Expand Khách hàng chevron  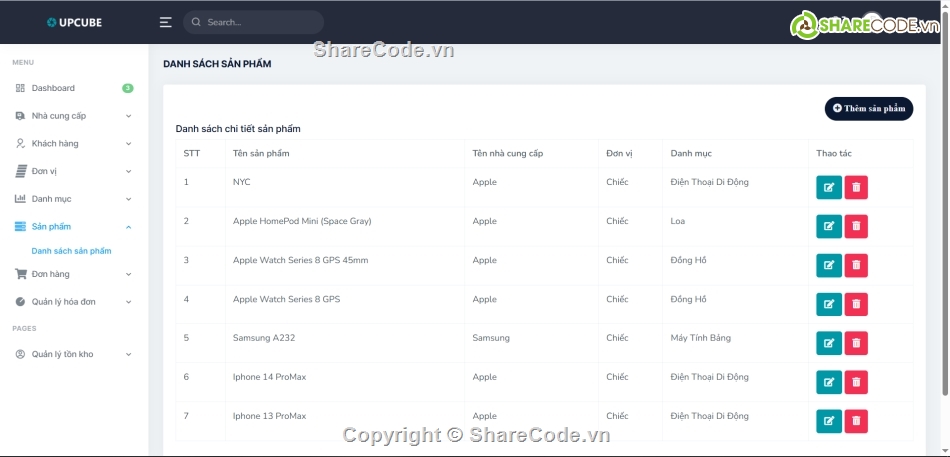[128, 144]
